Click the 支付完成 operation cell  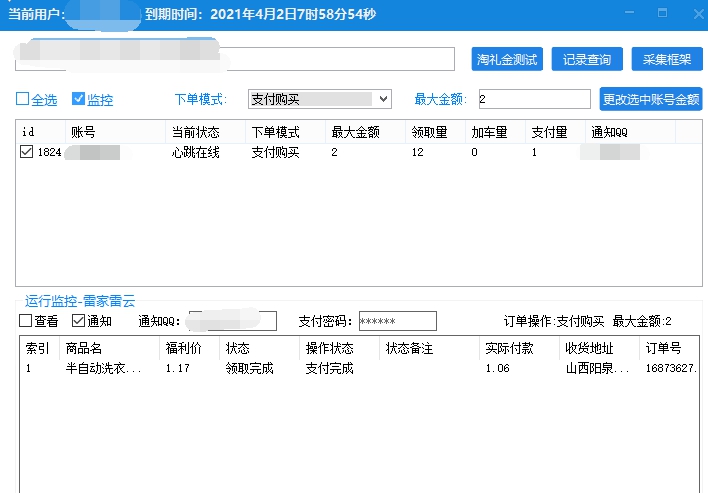coord(330,368)
